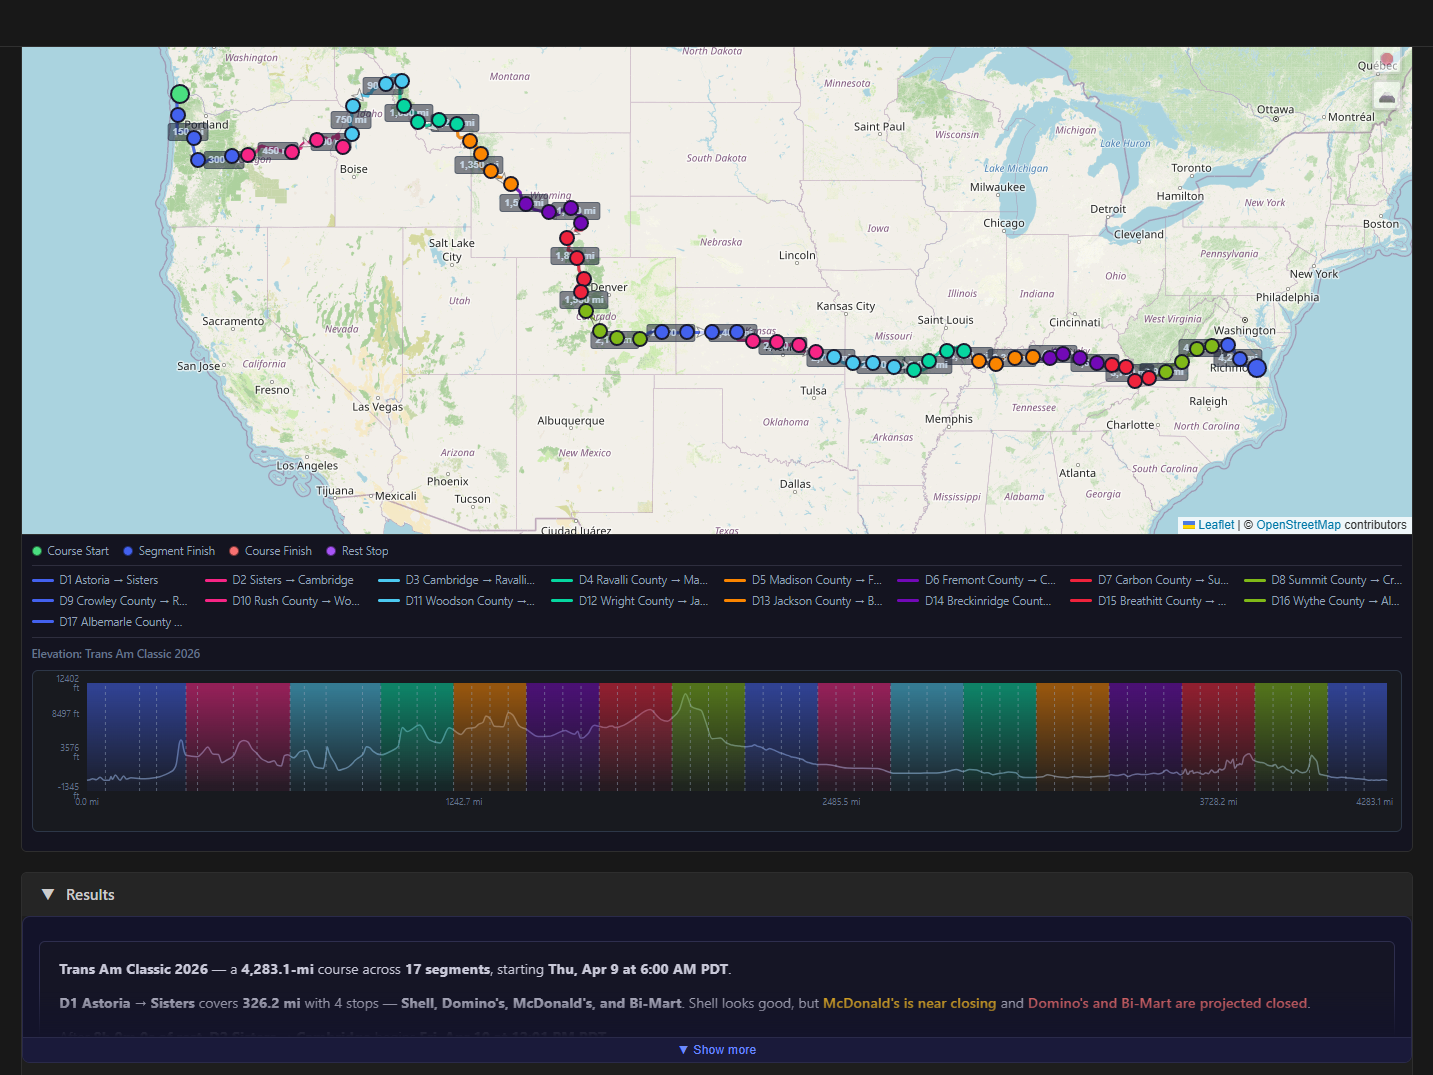
Task: Collapse the Results section triangle
Action: pos(47,895)
